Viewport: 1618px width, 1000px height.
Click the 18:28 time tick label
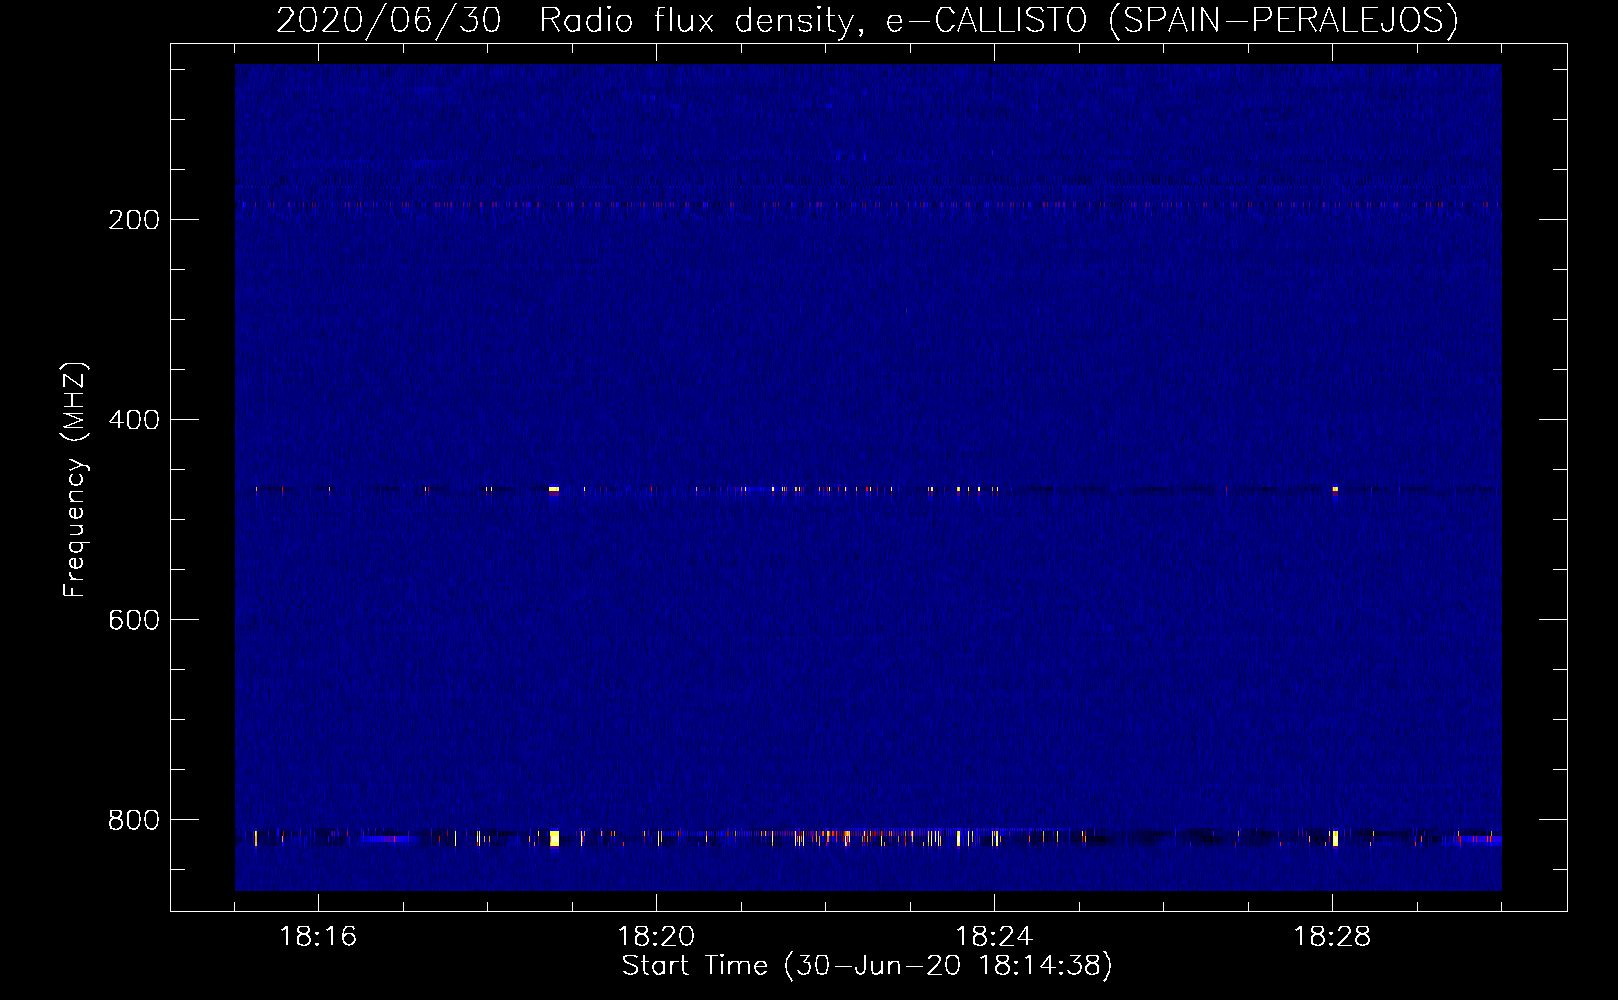coord(1332,937)
